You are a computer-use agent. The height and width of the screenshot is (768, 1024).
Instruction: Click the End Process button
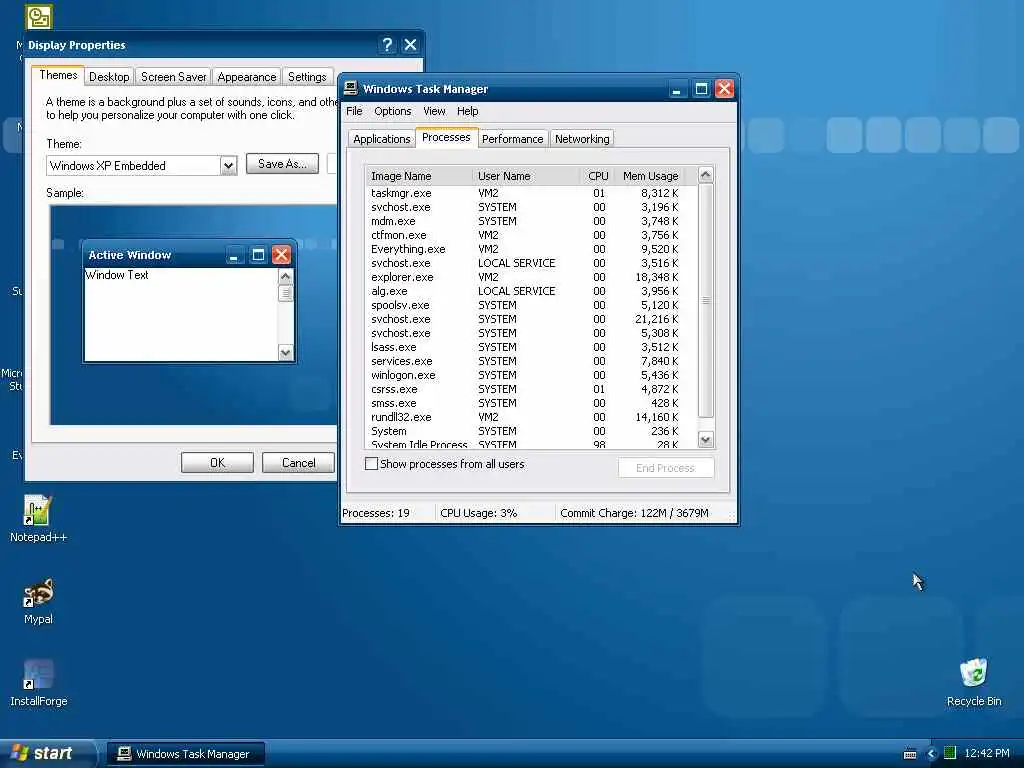pyautogui.click(x=665, y=468)
